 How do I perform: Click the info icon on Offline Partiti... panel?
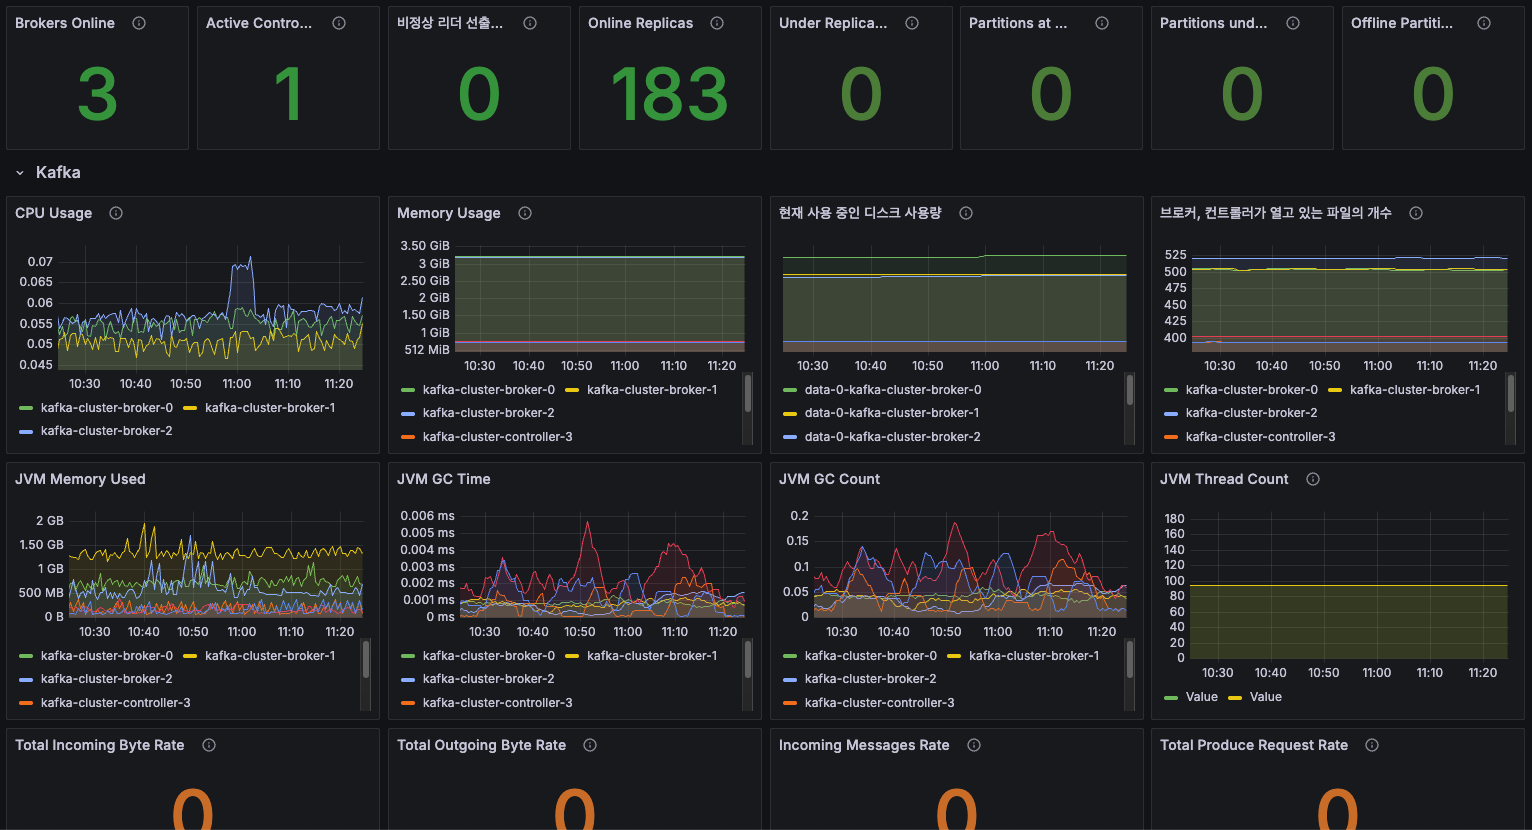pos(1484,23)
